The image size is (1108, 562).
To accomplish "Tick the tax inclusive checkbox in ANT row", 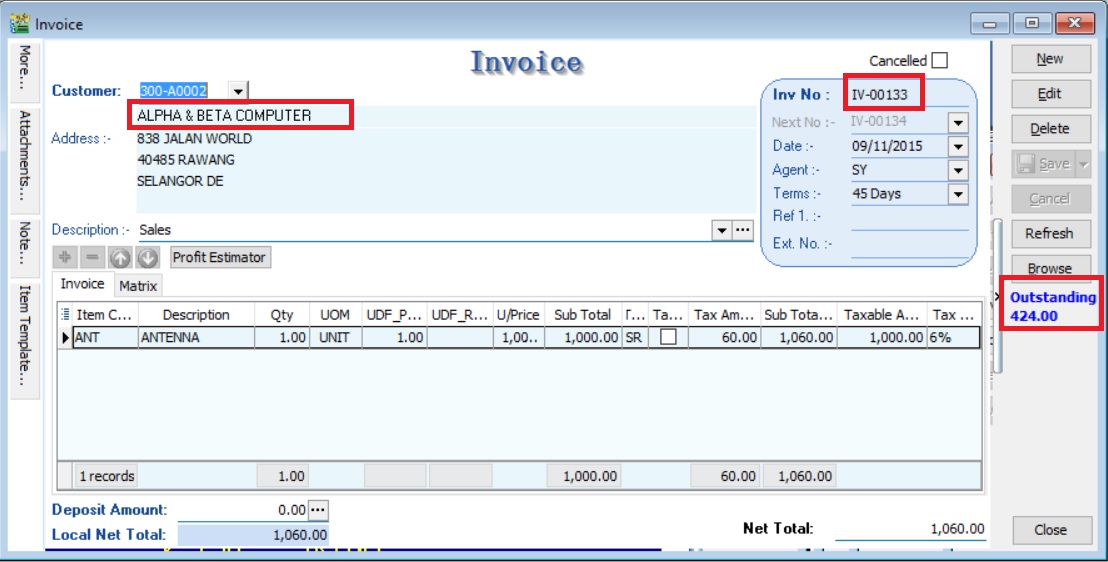I will tap(668, 337).
